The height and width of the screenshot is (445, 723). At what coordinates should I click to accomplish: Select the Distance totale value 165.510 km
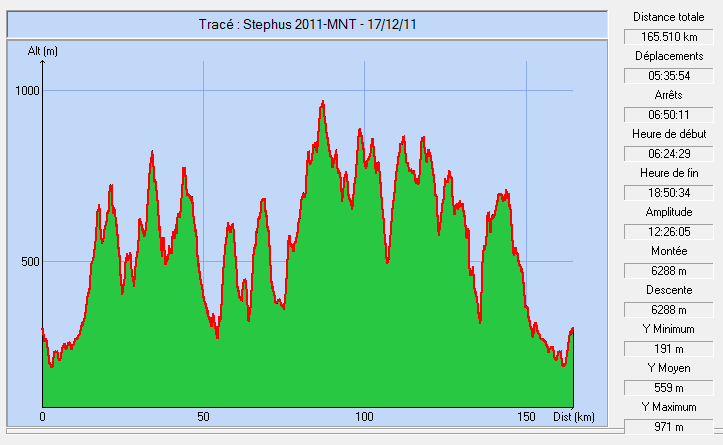coord(668,37)
